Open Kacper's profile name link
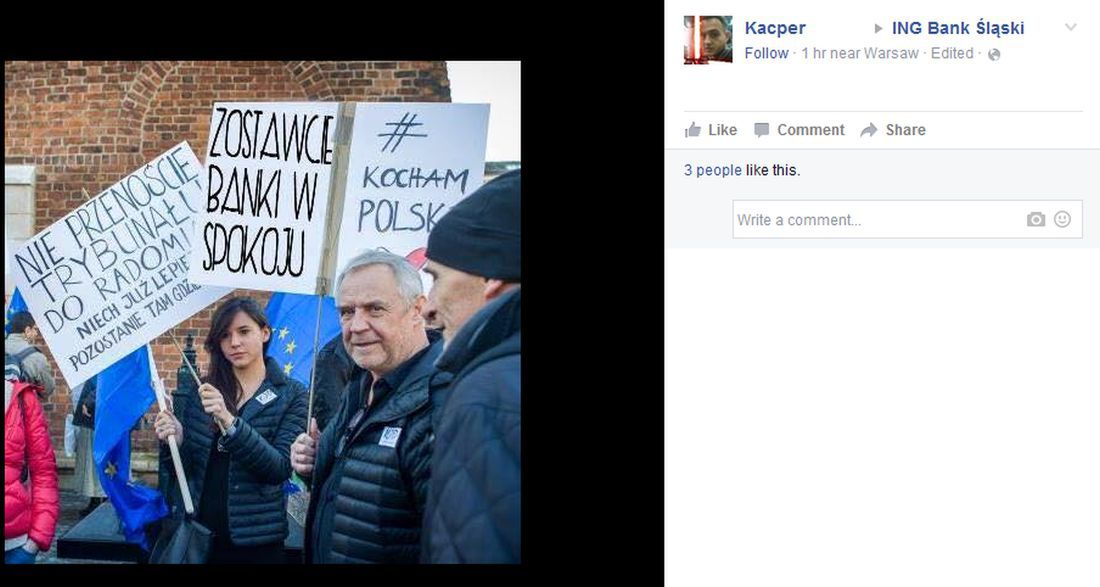 click(774, 28)
